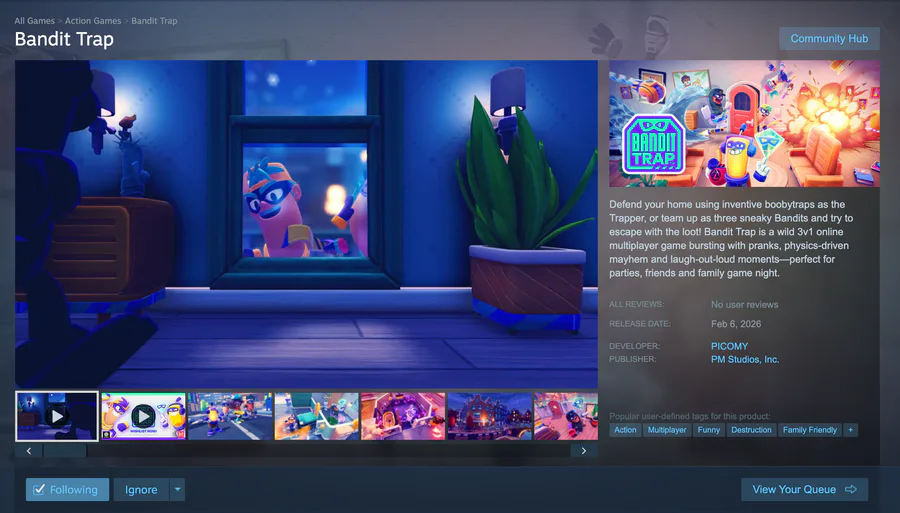The width and height of the screenshot is (900, 513).
Task: Expand the Ignore options dropdown arrow
Action: click(x=177, y=489)
